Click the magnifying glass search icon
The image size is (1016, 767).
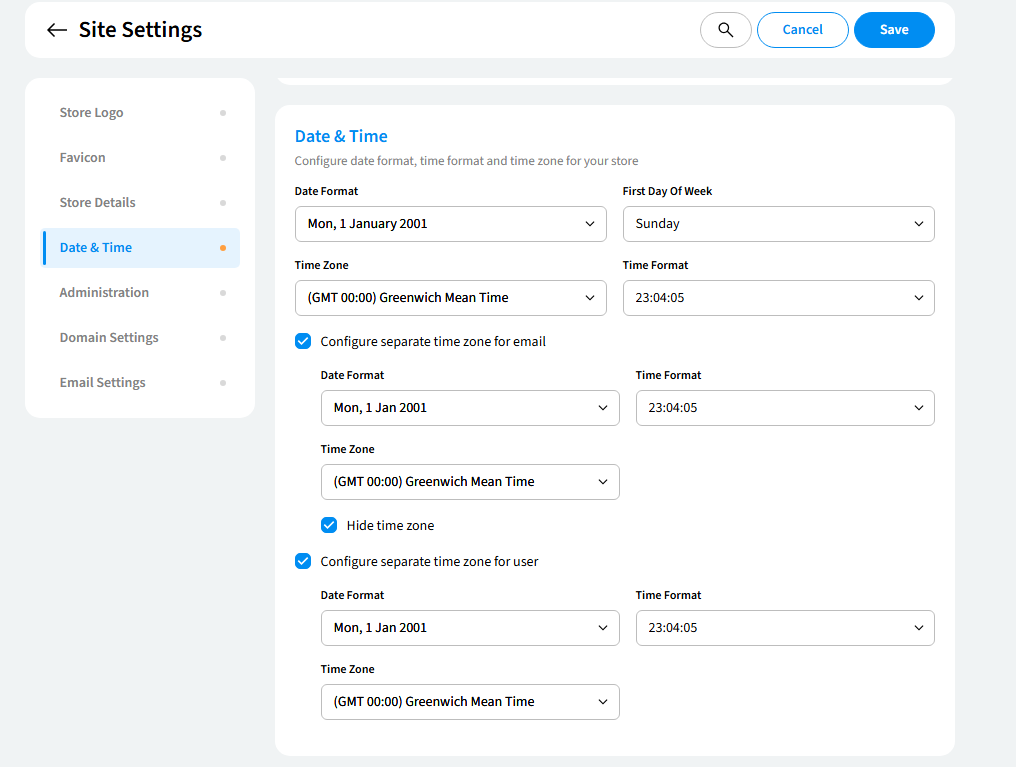(725, 30)
